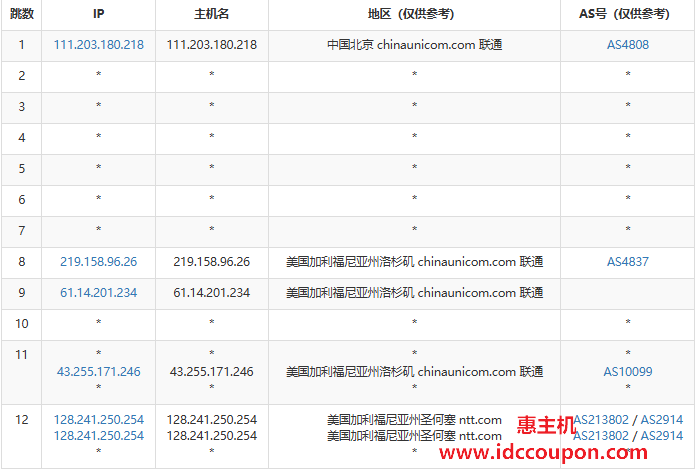
Task: Select hop 9 region cell 洛杉矶 chinaunicom.com
Action: (414, 293)
